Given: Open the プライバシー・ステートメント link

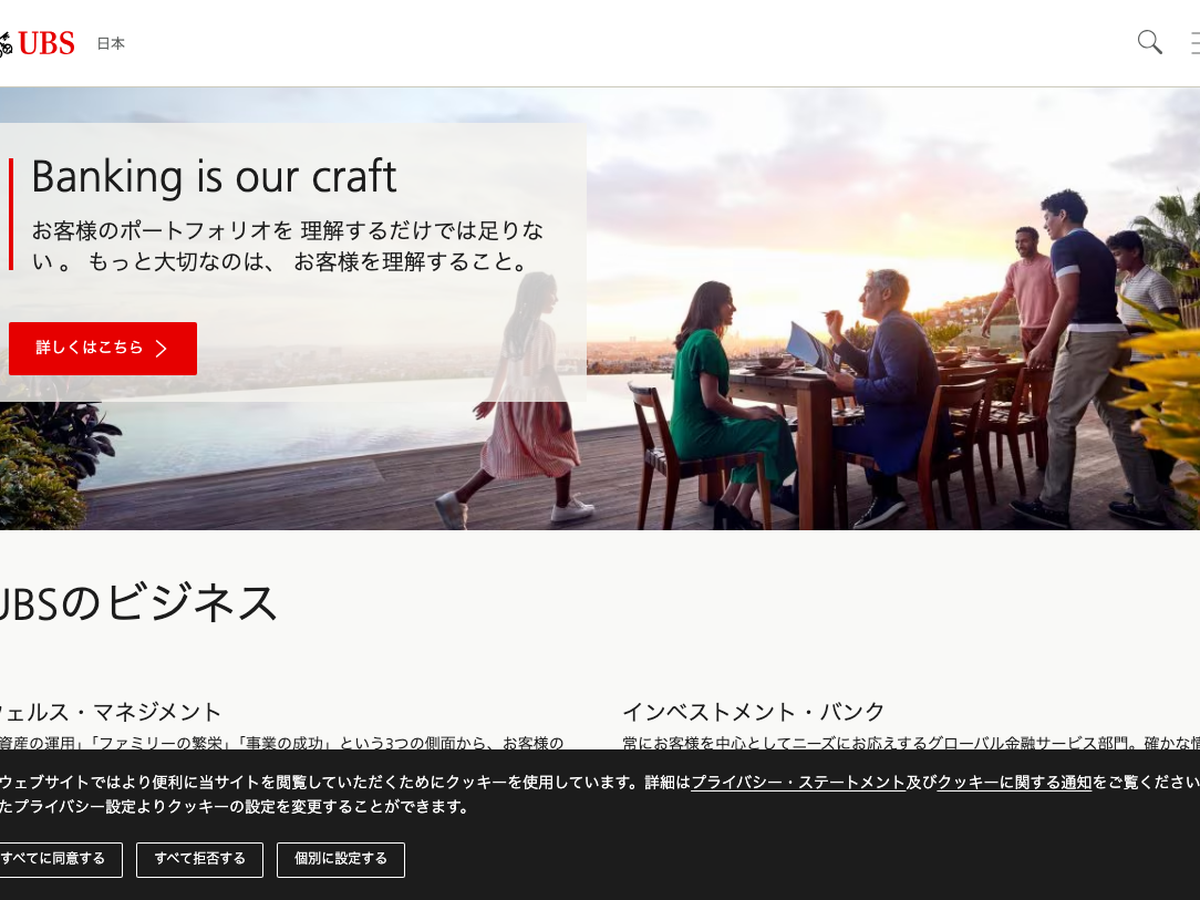Looking at the screenshot, I should coord(798,782).
